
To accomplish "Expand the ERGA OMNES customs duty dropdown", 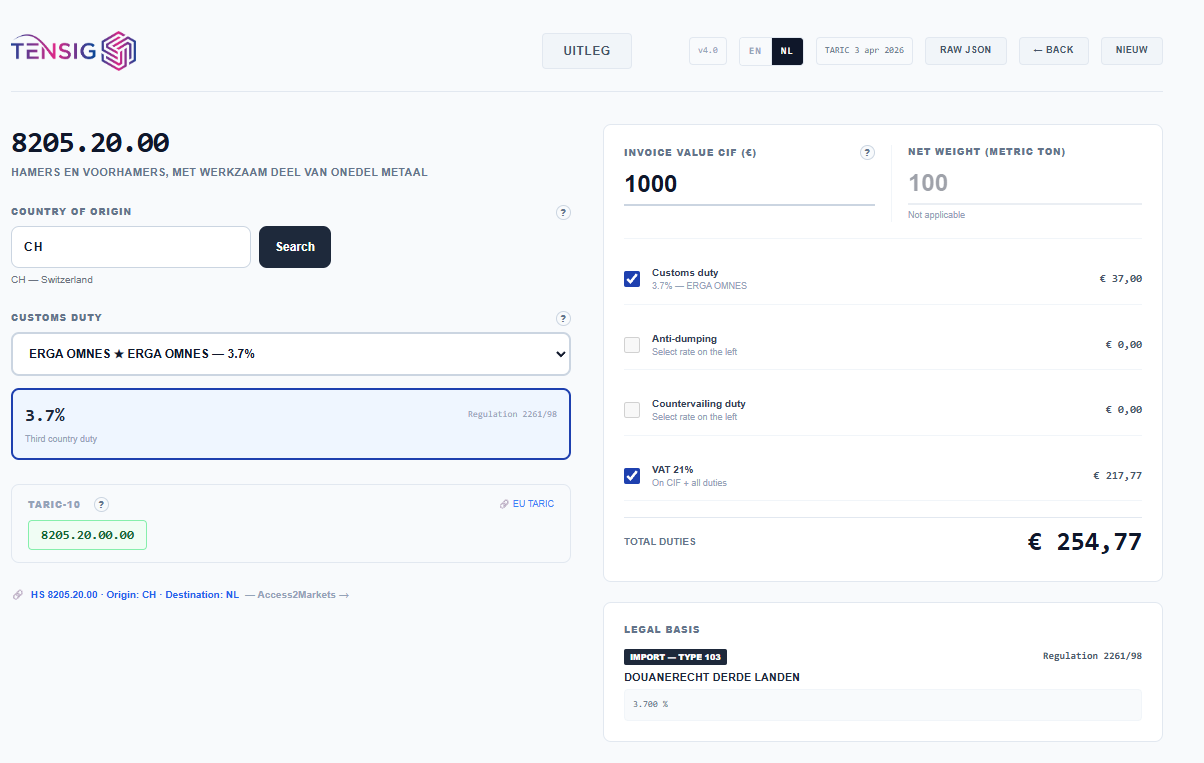I will tap(291, 354).
